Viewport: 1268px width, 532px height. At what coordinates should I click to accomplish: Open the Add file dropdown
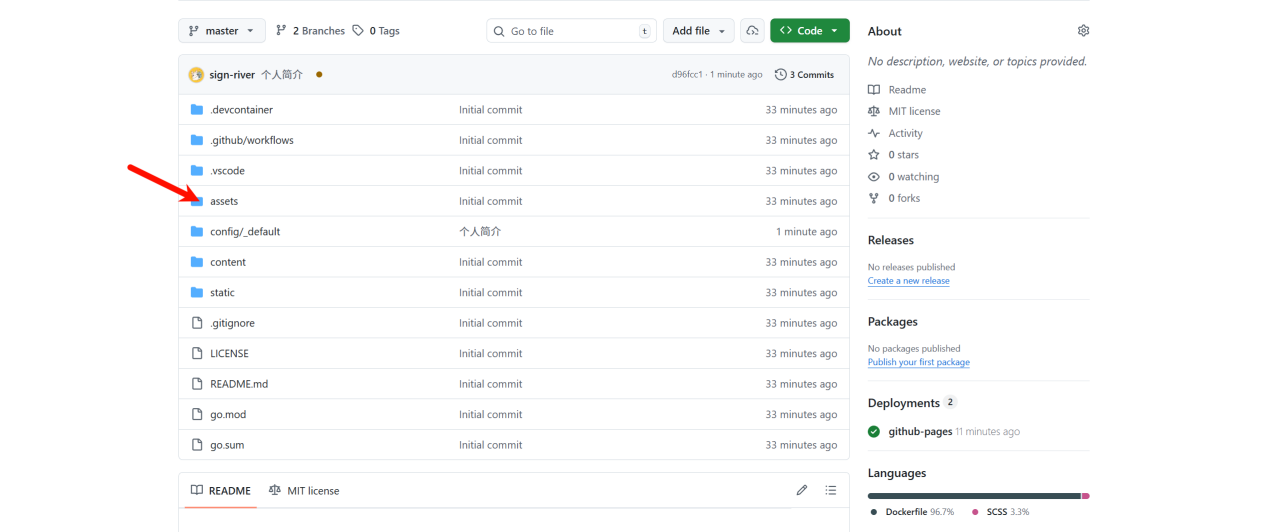pos(698,31)
